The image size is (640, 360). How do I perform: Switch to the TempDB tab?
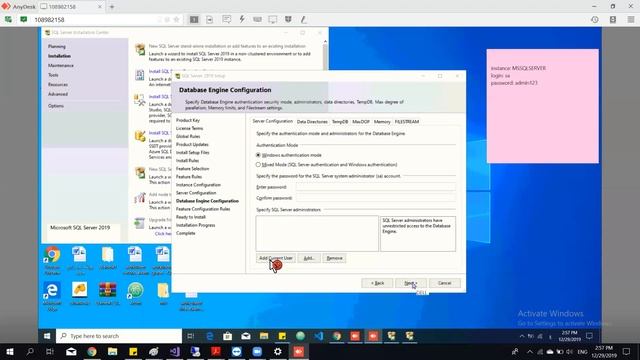[340, 122]
